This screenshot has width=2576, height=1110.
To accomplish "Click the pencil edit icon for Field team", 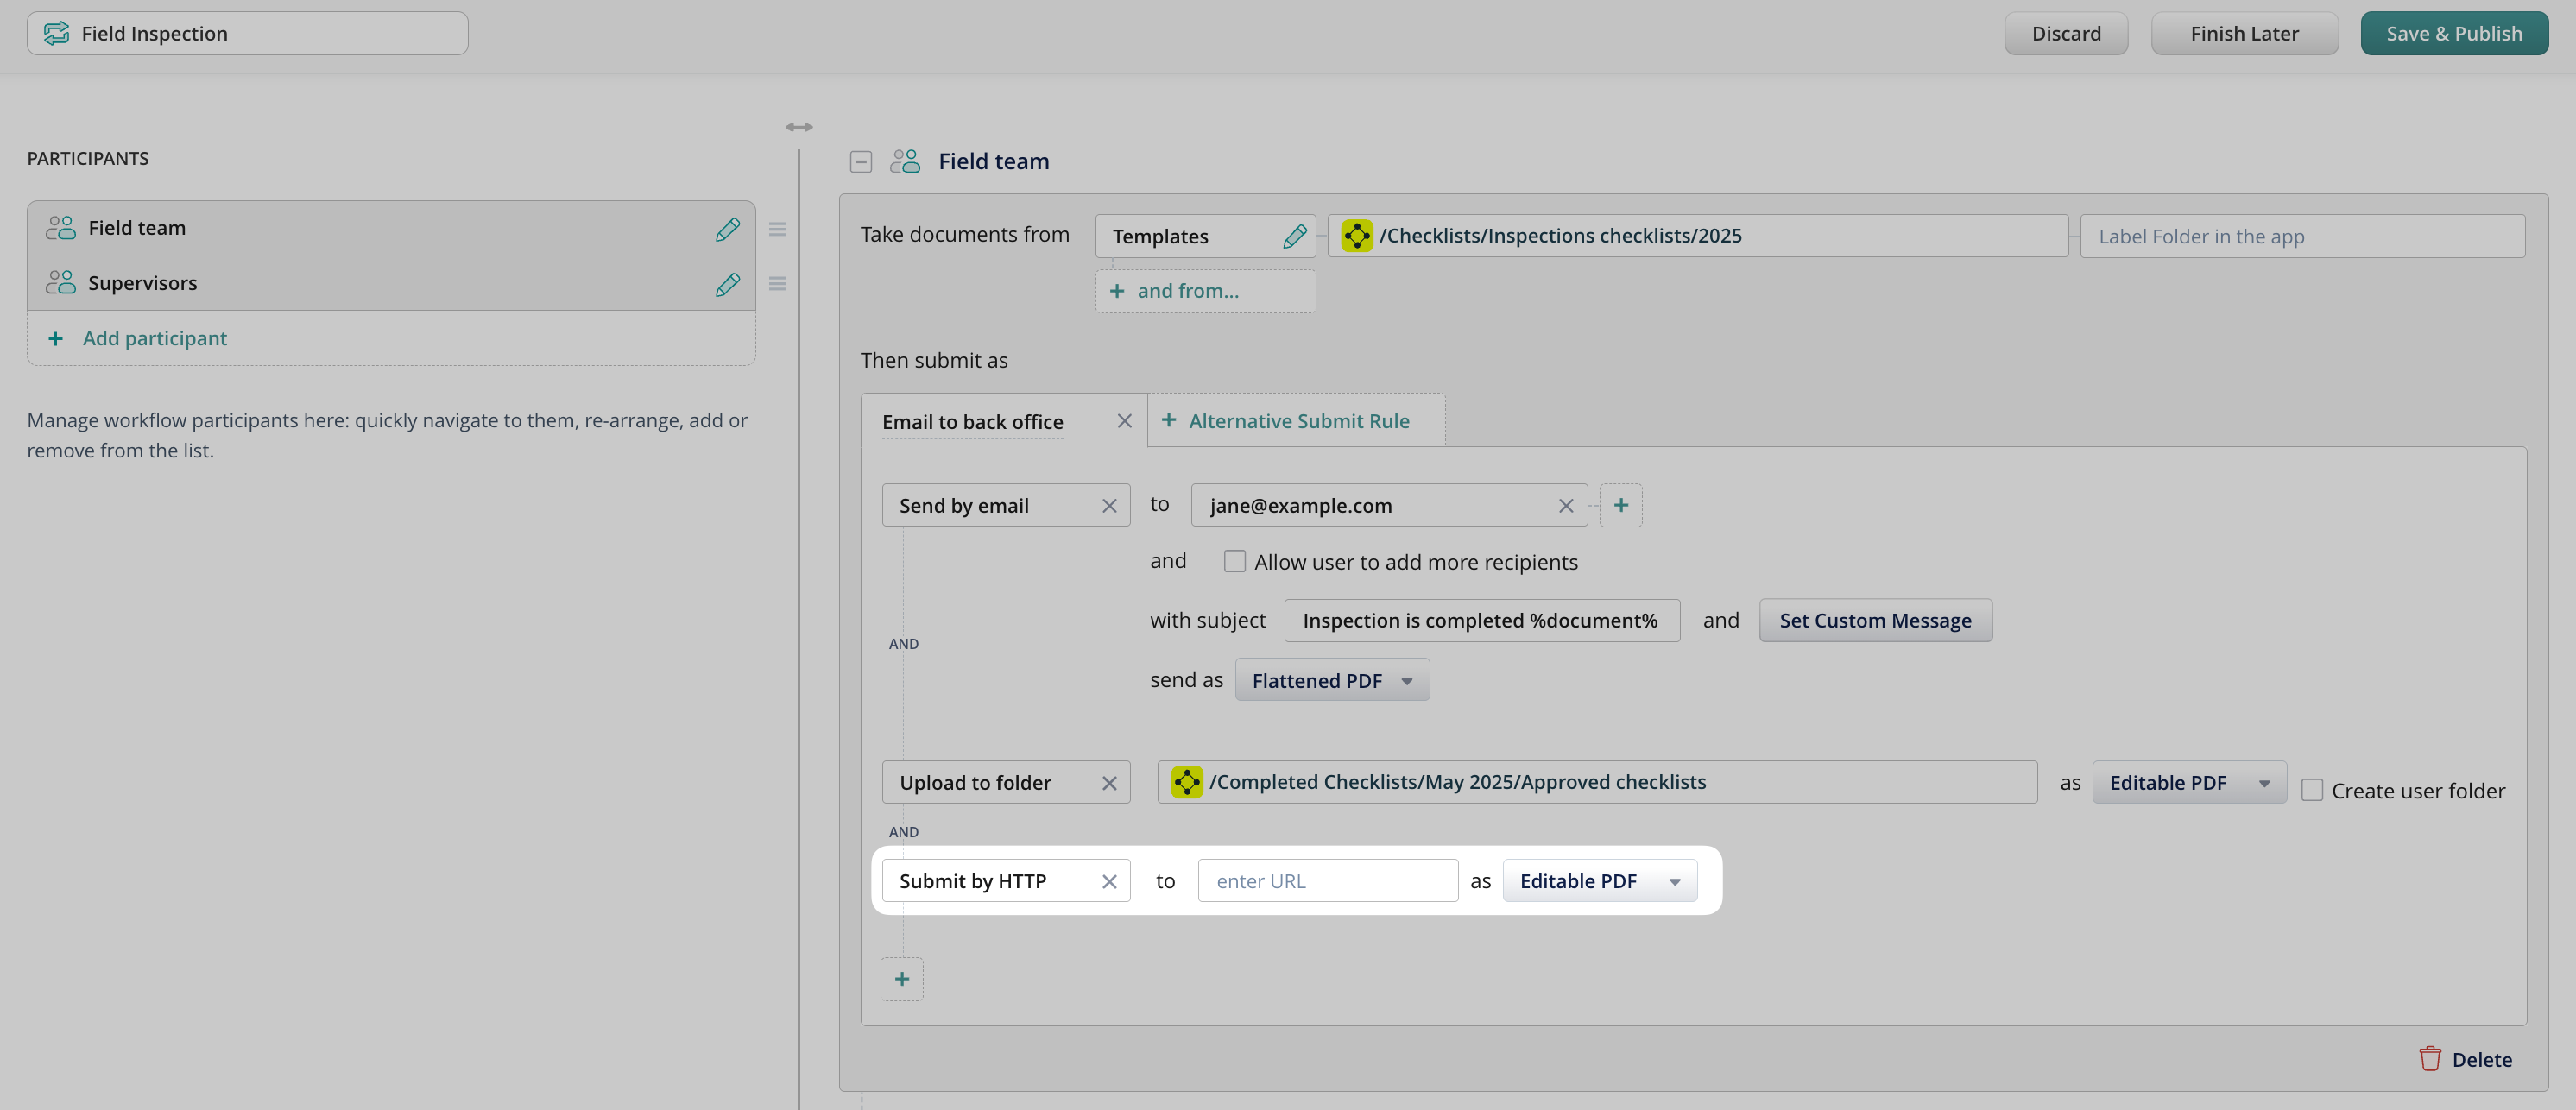I will [727, 229].
